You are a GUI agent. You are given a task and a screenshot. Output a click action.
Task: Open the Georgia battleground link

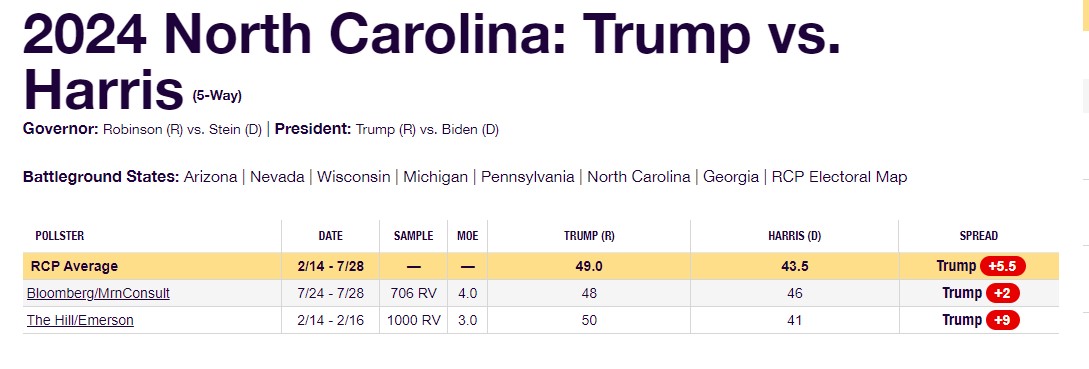coord(731,177)
